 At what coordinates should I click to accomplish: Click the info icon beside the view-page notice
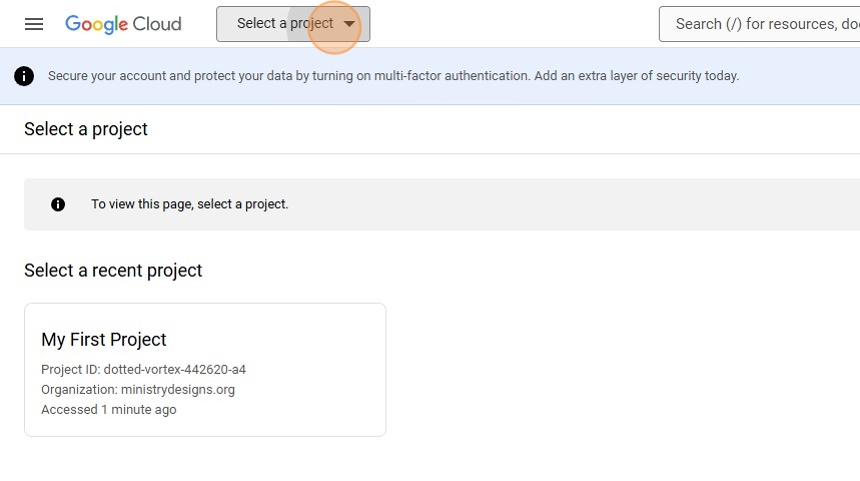(58, 204)
